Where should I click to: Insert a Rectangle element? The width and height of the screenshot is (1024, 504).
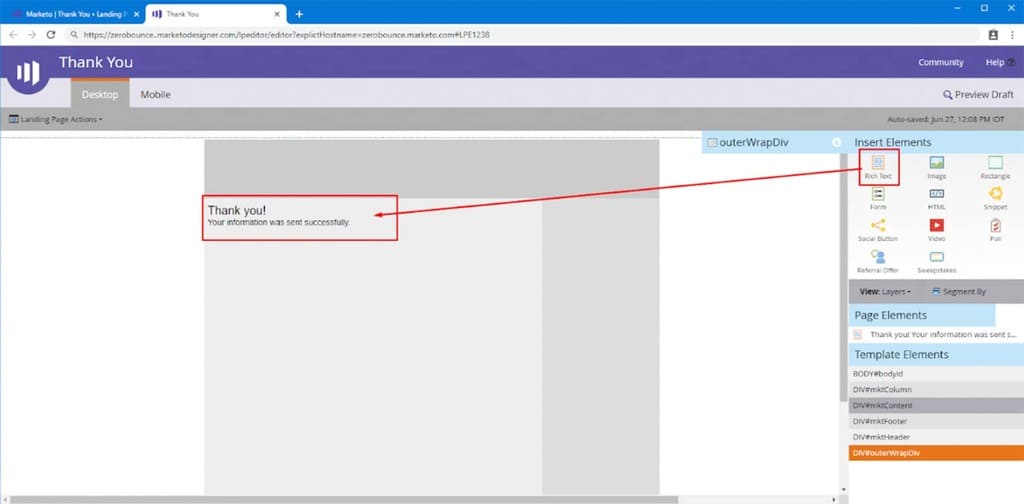coord(995,167)
